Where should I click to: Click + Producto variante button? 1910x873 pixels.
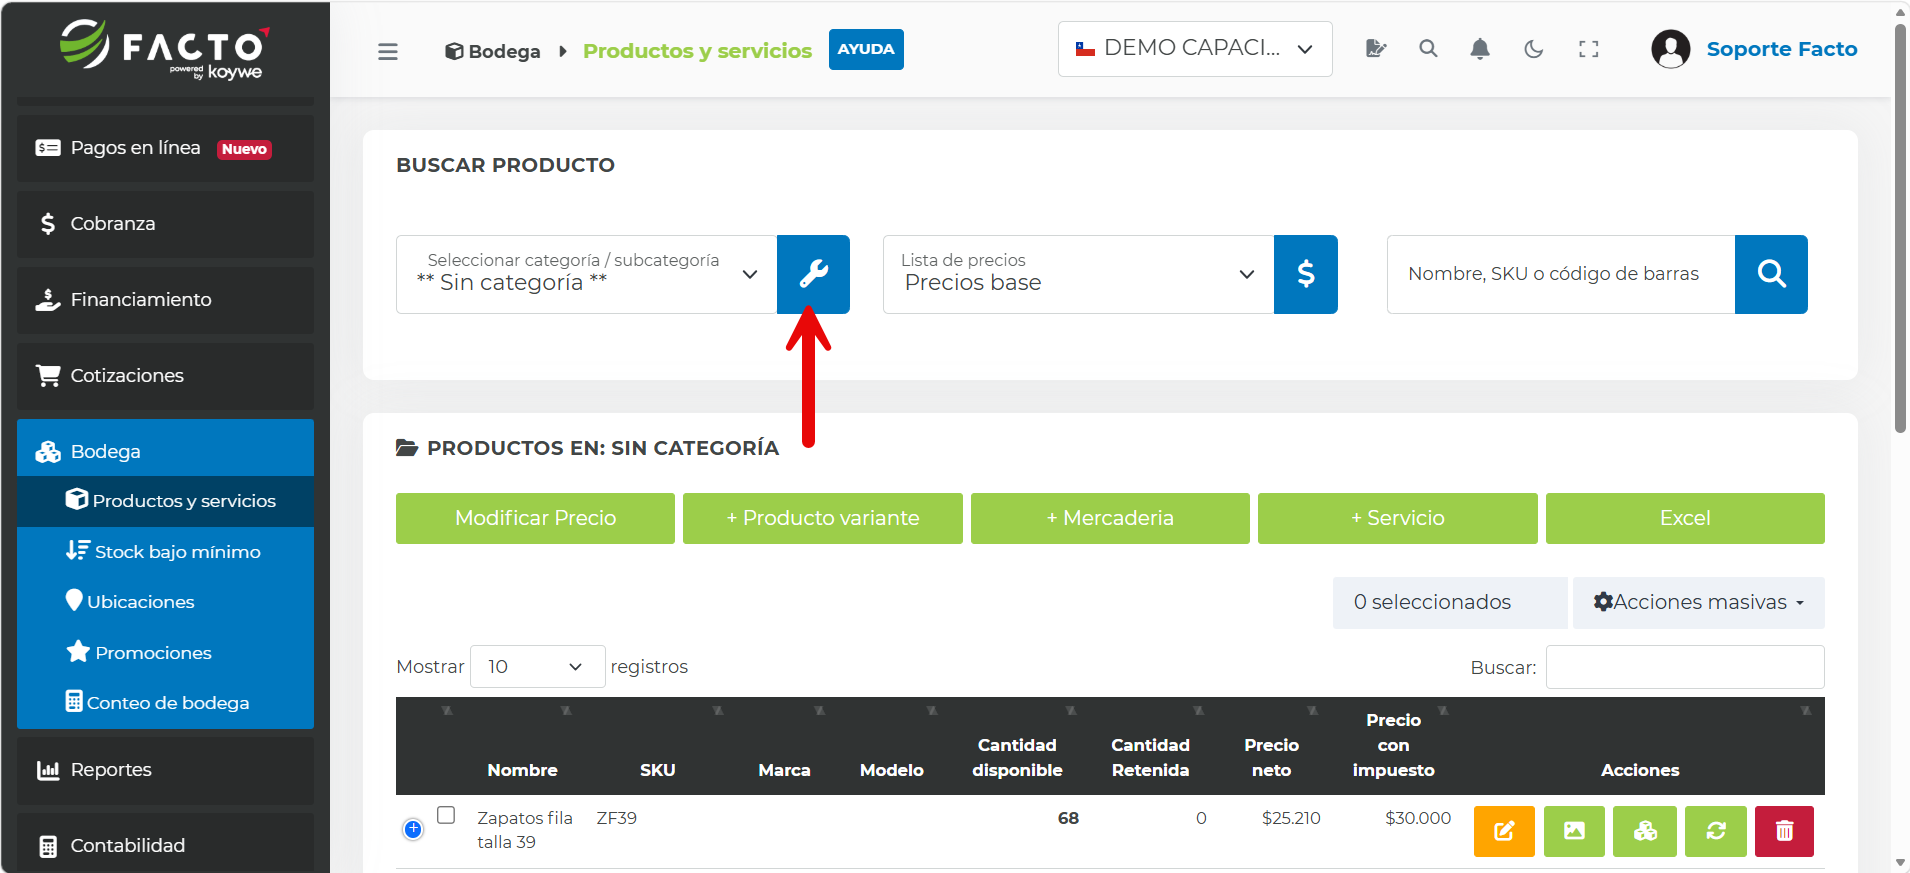click(x=822, y=518)
